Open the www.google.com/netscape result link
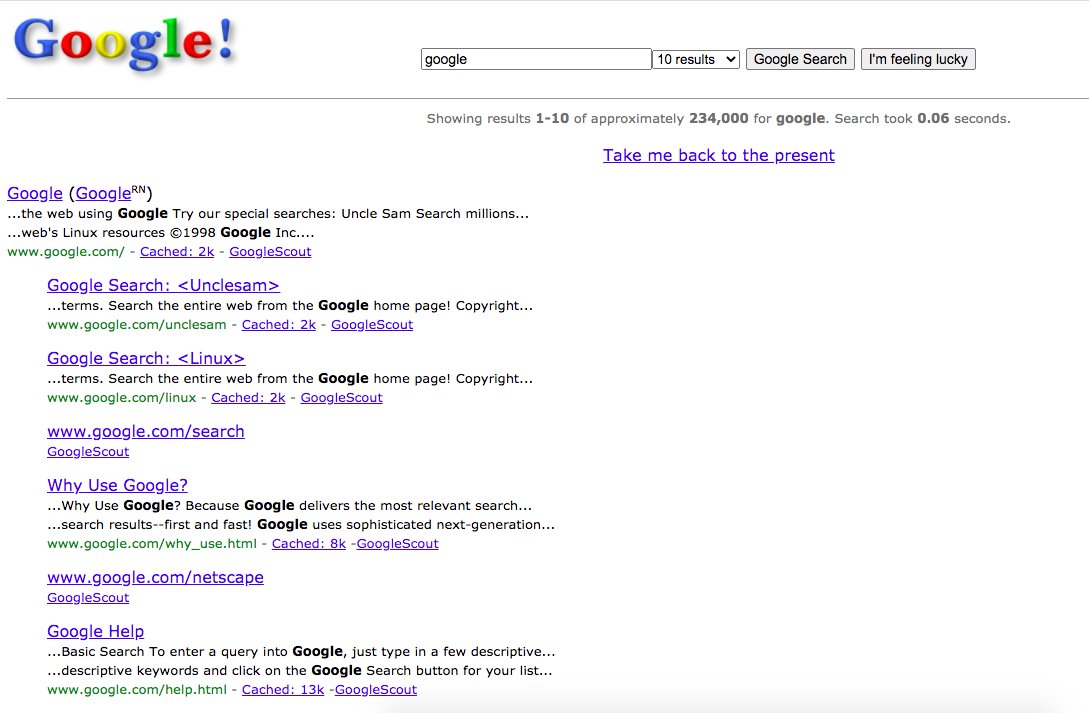The height and width of the screenshot is (713, 1089). (156, 578)
